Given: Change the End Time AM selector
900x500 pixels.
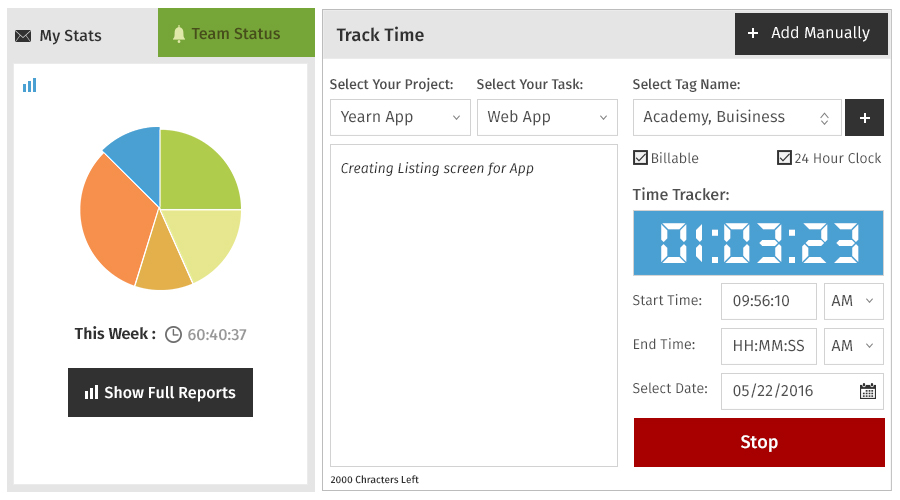Looking at the screenshot, I should coord(854,346).
